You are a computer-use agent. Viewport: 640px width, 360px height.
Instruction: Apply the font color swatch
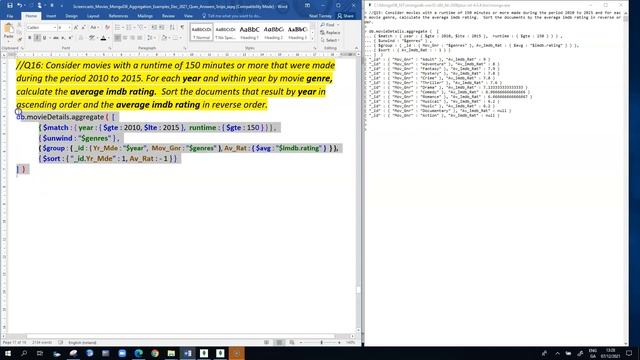click(x=103, y=38)
